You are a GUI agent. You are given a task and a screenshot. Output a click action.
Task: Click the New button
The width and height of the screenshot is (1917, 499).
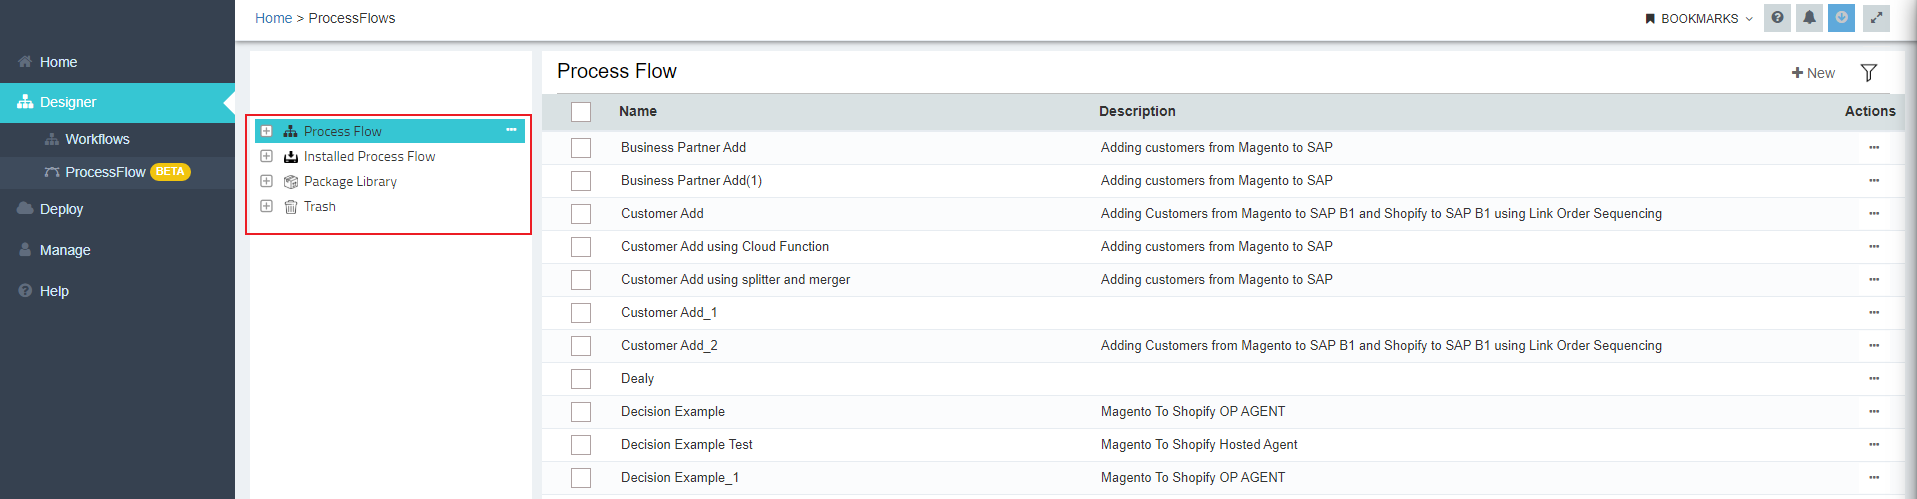coord(1813,73)
